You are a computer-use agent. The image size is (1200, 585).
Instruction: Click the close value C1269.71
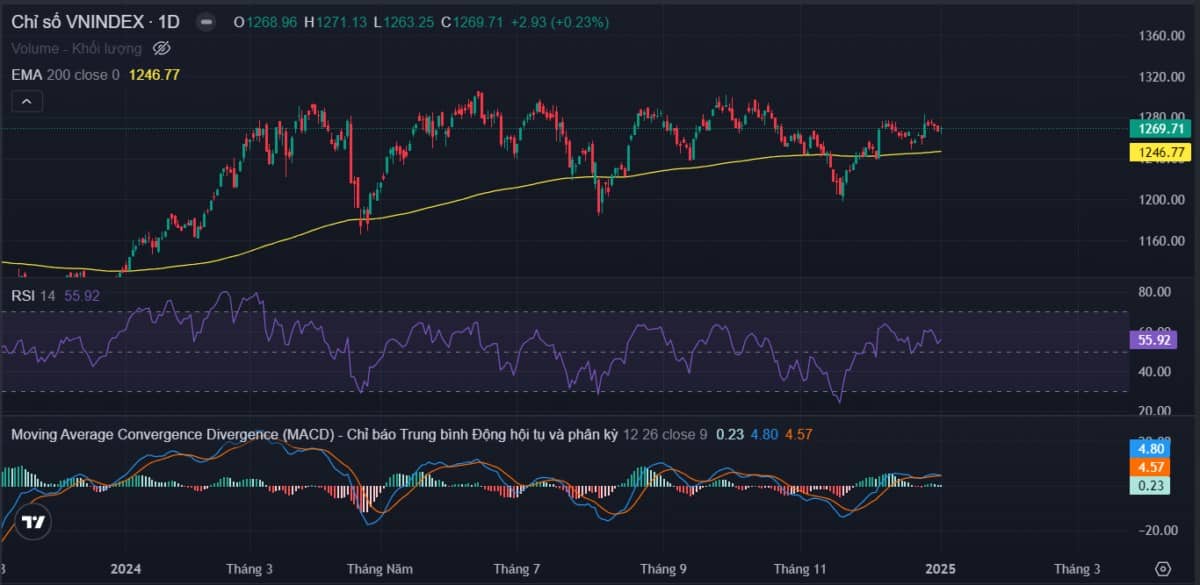pos(473,22)
